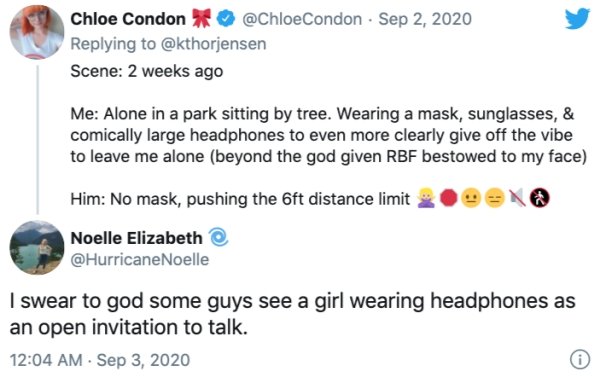Click the 12:04 AM · Sep 3, 2020 timestamp

point(99,360)
